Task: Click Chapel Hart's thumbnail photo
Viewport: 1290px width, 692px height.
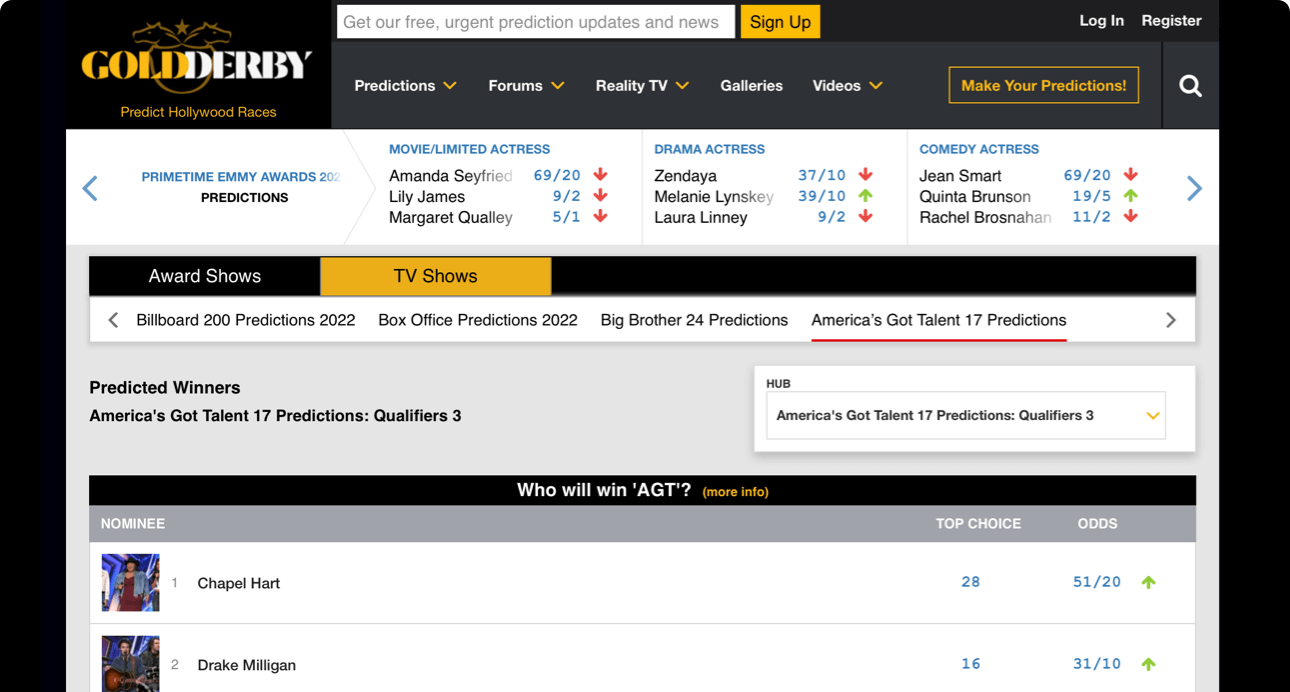Action: [x=130, y=583]
